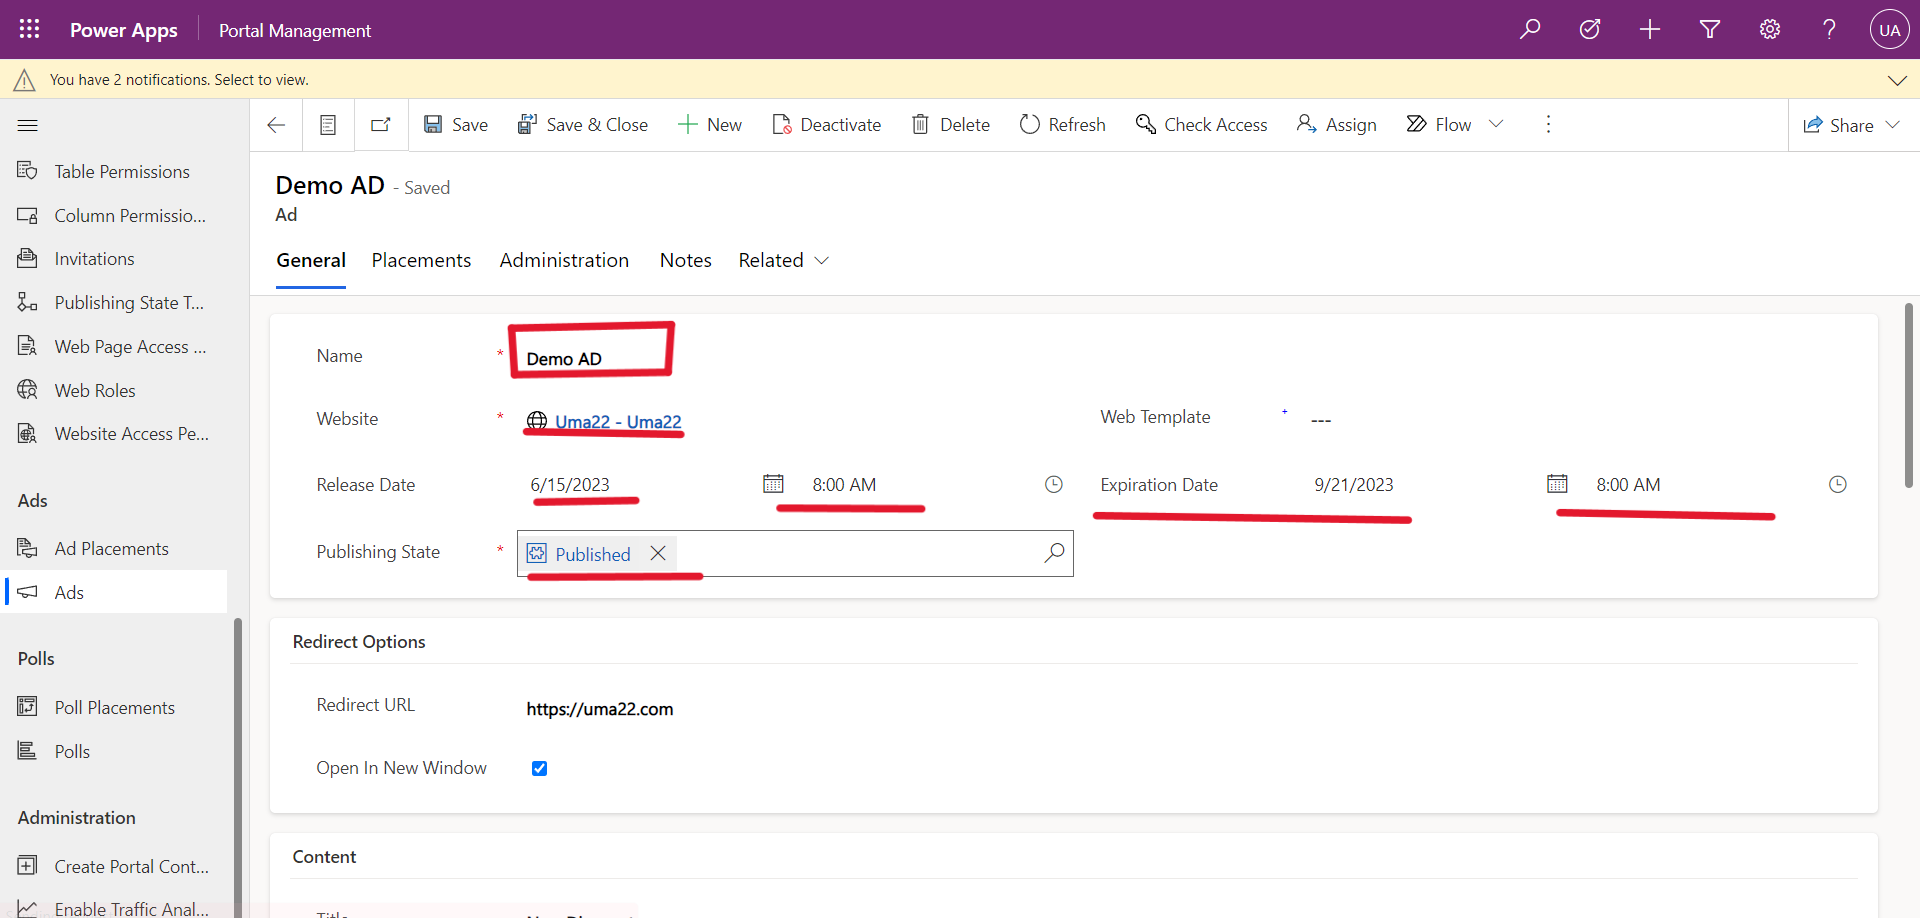Open the Published publishing state link

pos(592,555)
